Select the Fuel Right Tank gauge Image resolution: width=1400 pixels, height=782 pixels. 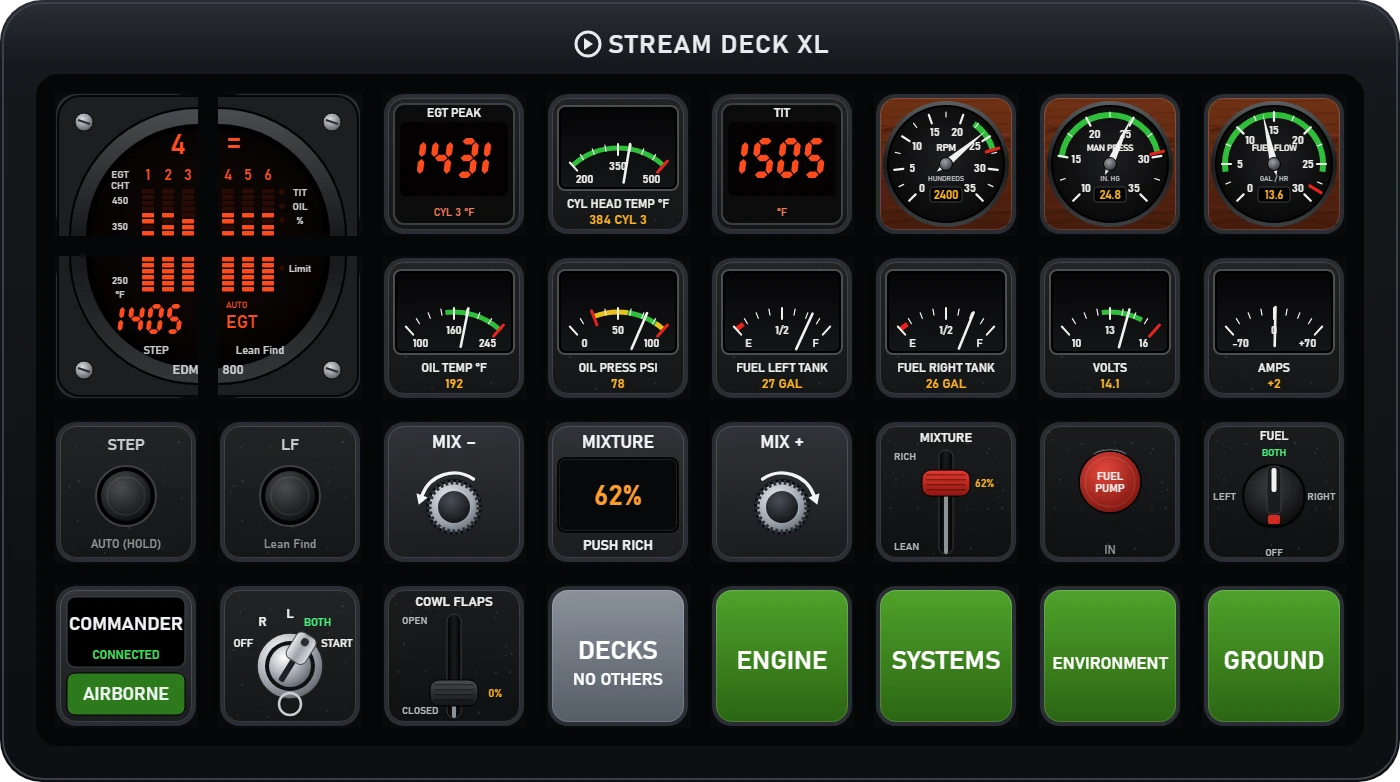[x=946, y=328]
